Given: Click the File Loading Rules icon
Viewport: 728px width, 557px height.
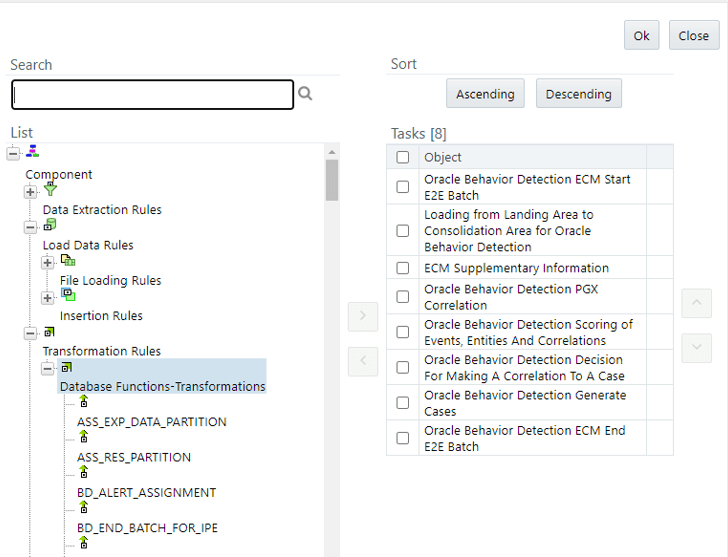Looking at the screenshot, I should click(68, 260).
